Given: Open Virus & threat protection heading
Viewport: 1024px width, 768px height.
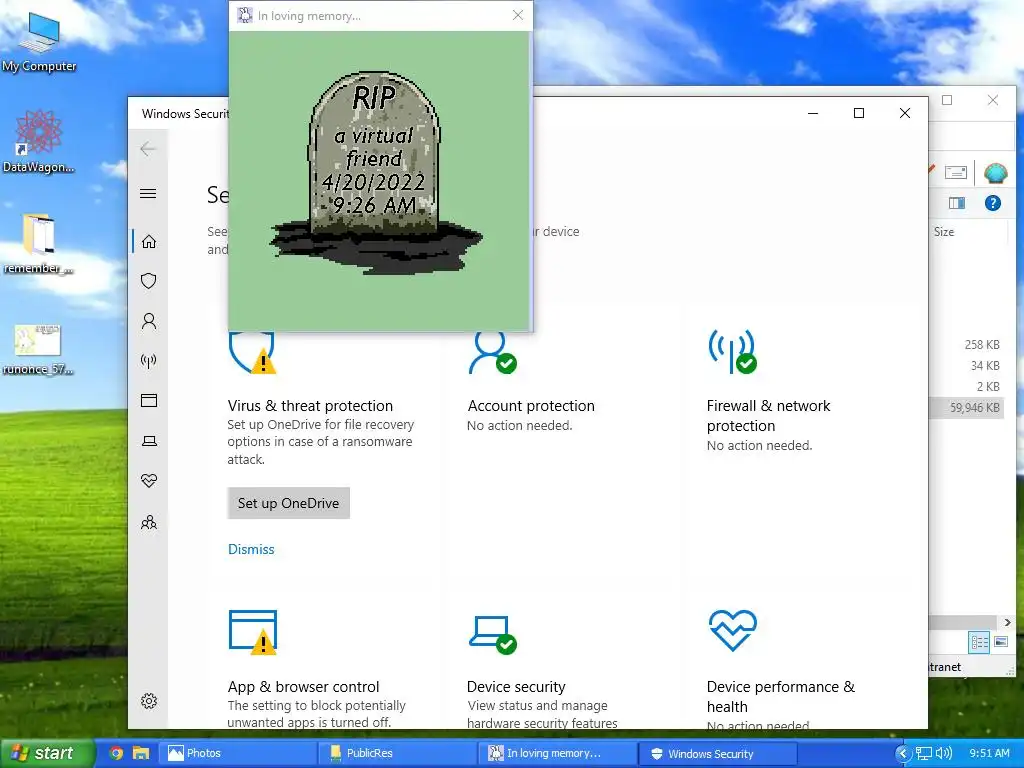Looking at the screenshot, I should point(310,406).
